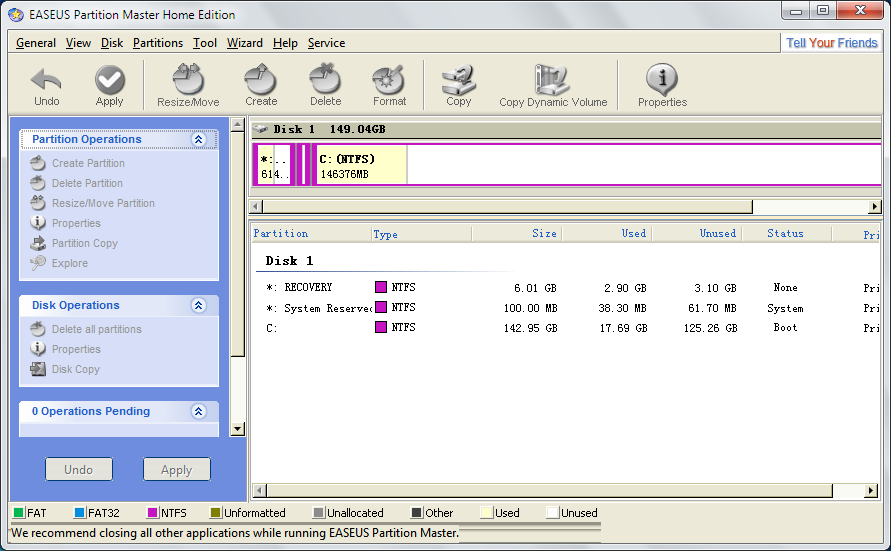Viewport: 891px width, 551px height.
Task: Click the sidebar Apply button
Action: (177, 469)
